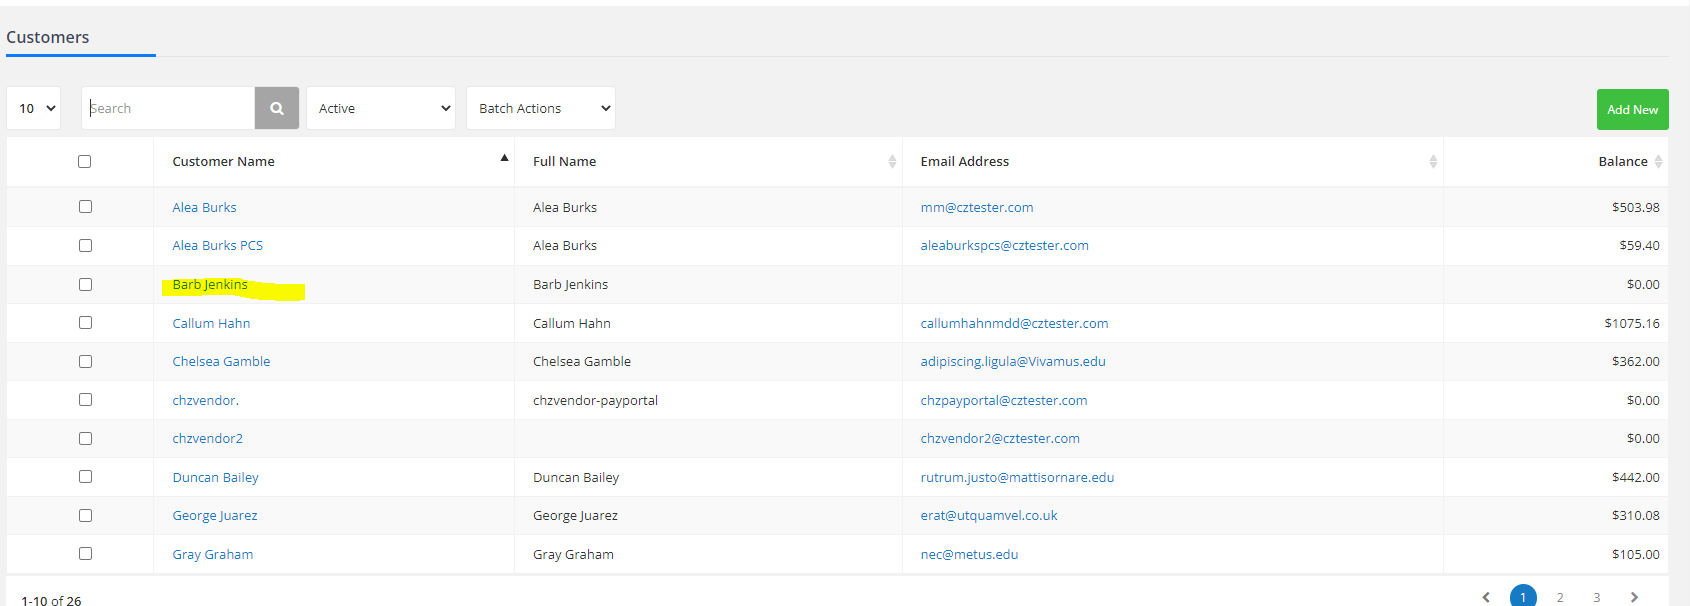Tick the Gray Graham row checkbox
Screen dimensions: 1690x606
[85, 554]
